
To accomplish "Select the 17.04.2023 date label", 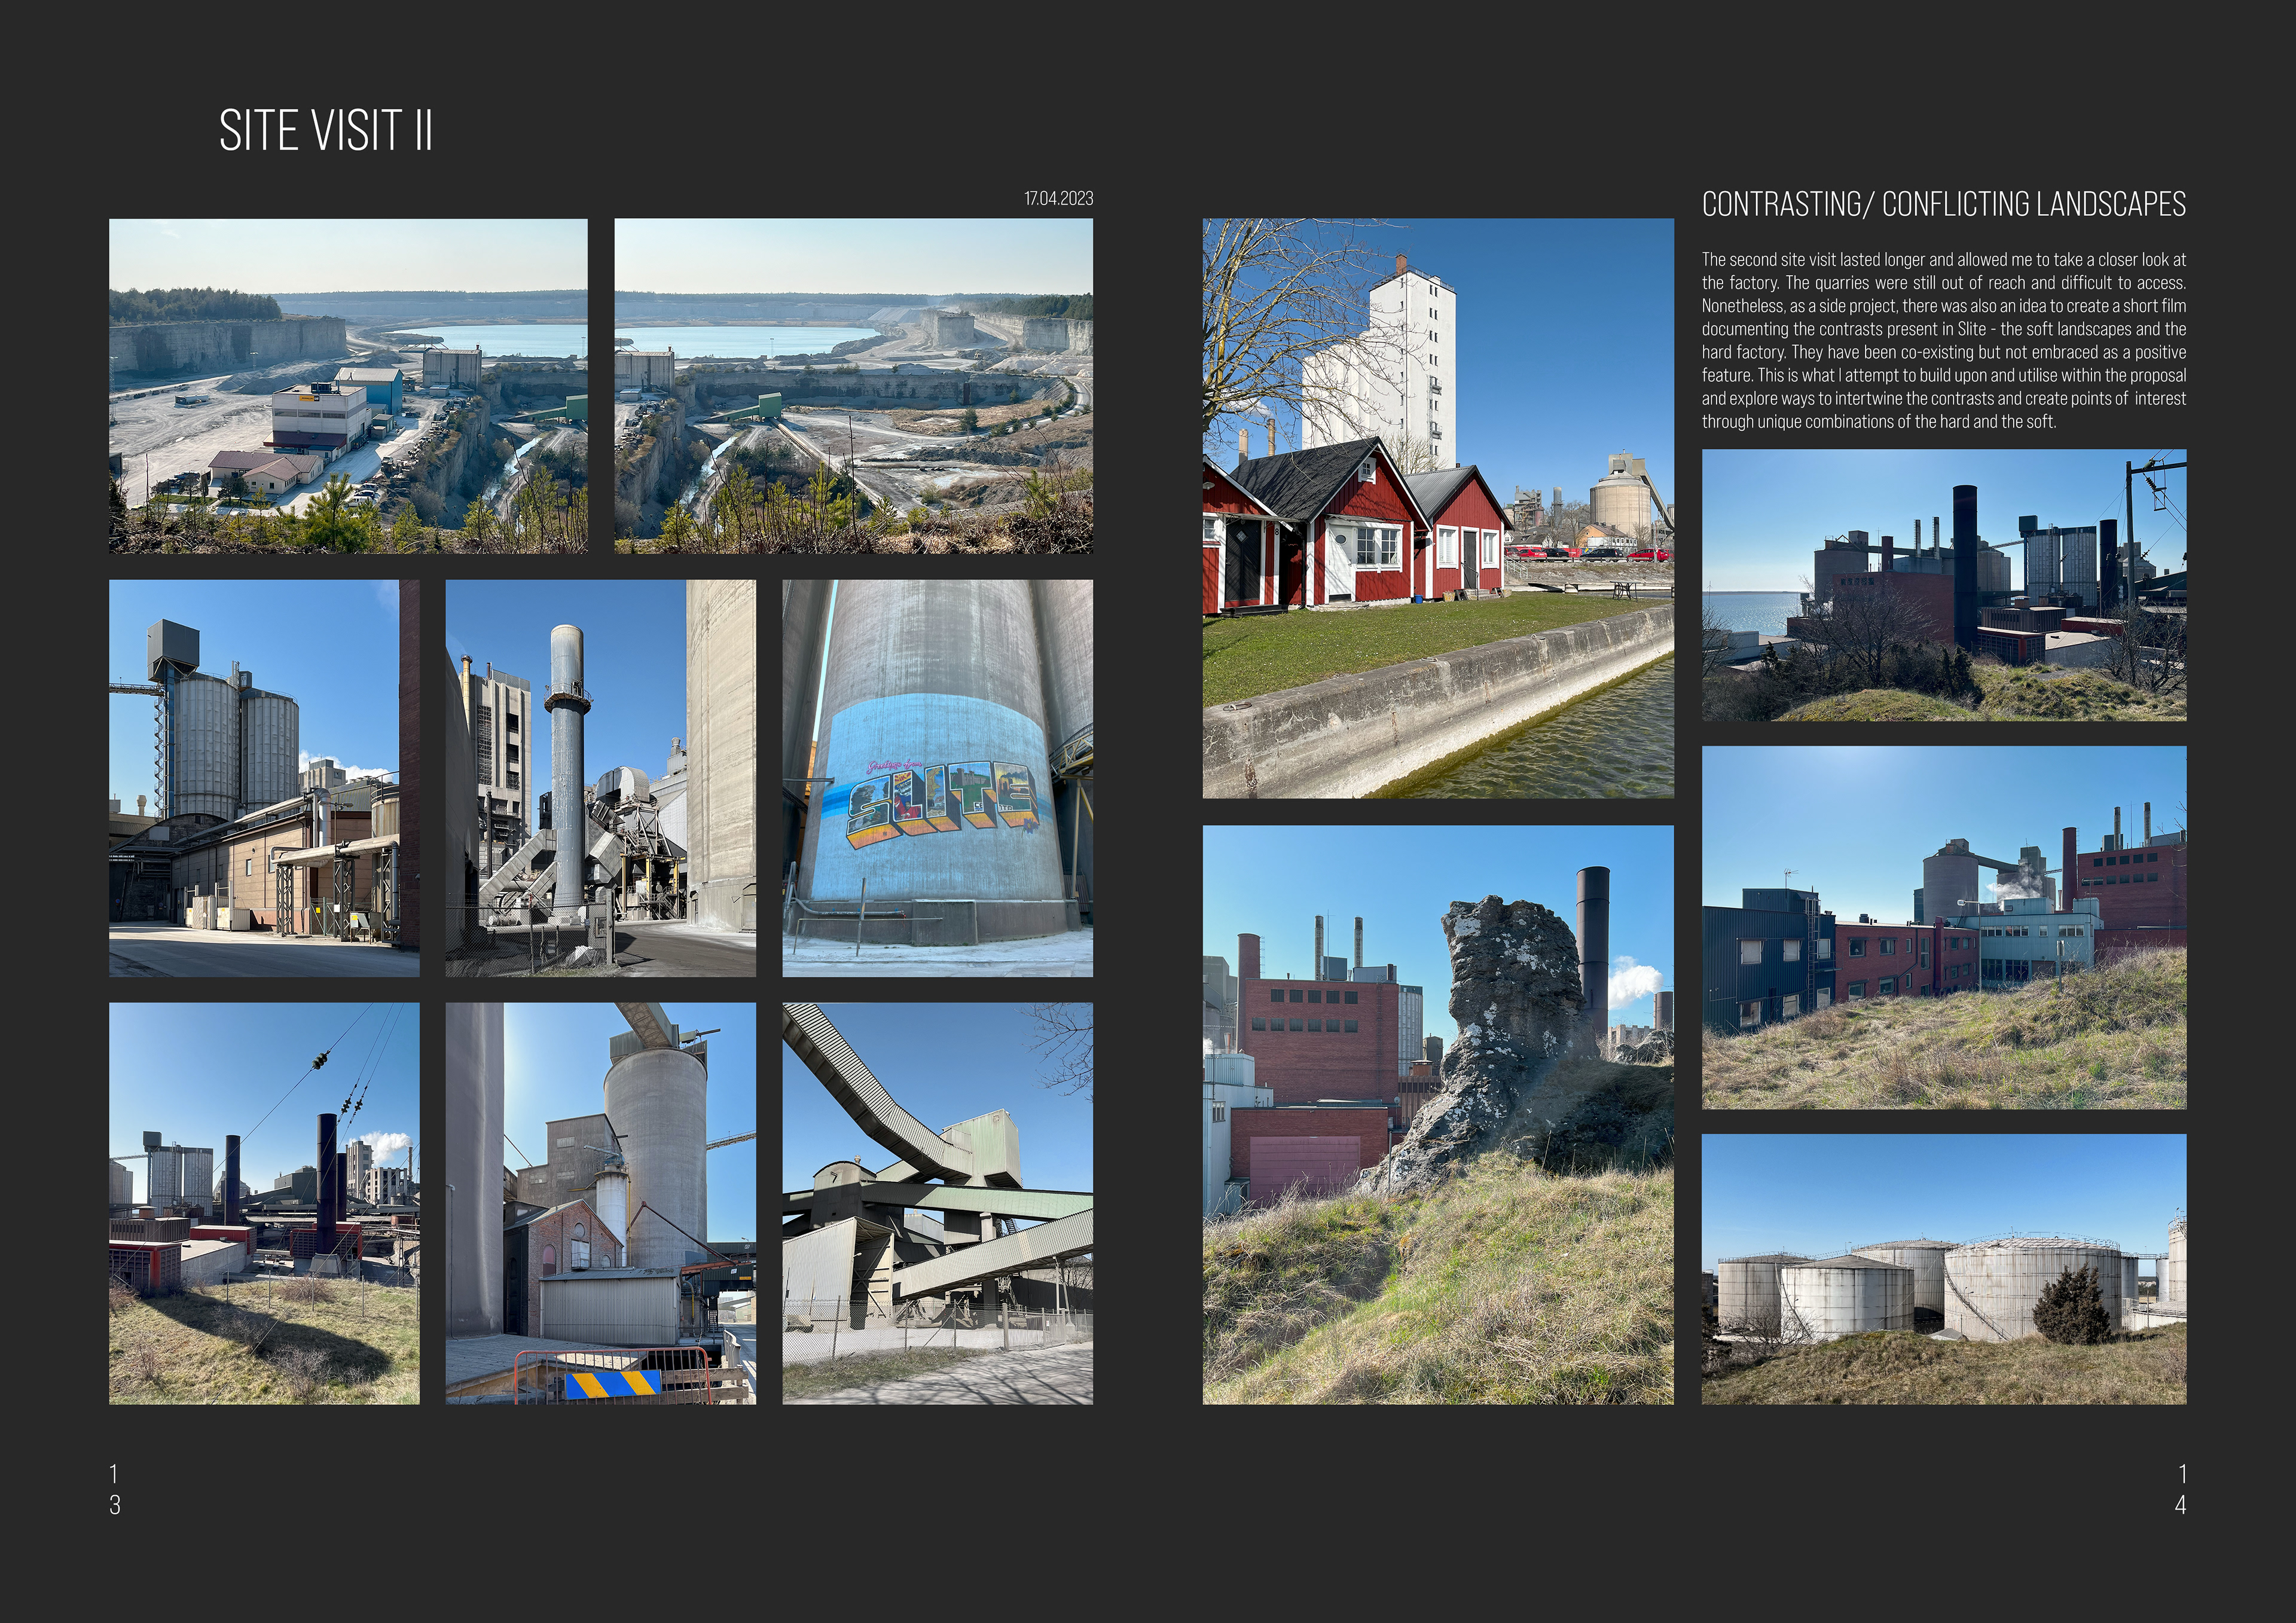I will 1058,198.
